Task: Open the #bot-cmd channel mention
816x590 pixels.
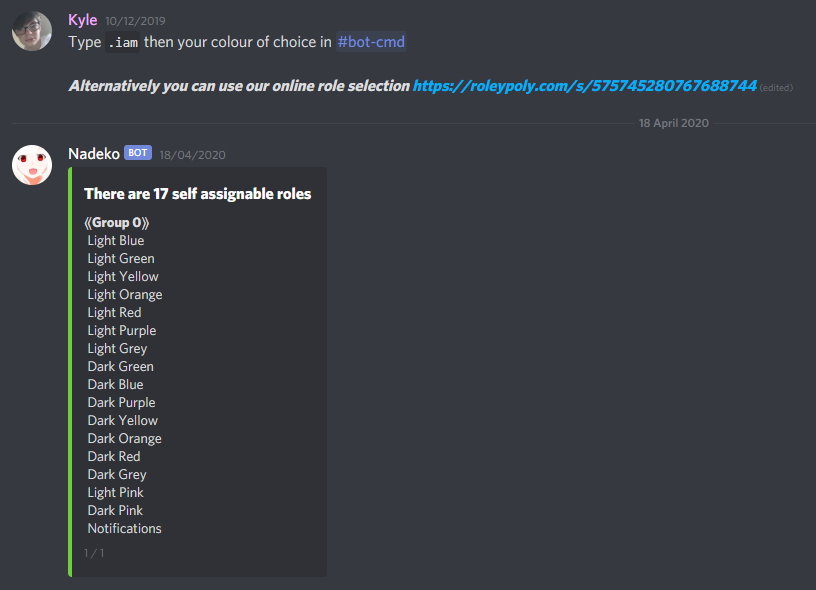Action: 371,42
